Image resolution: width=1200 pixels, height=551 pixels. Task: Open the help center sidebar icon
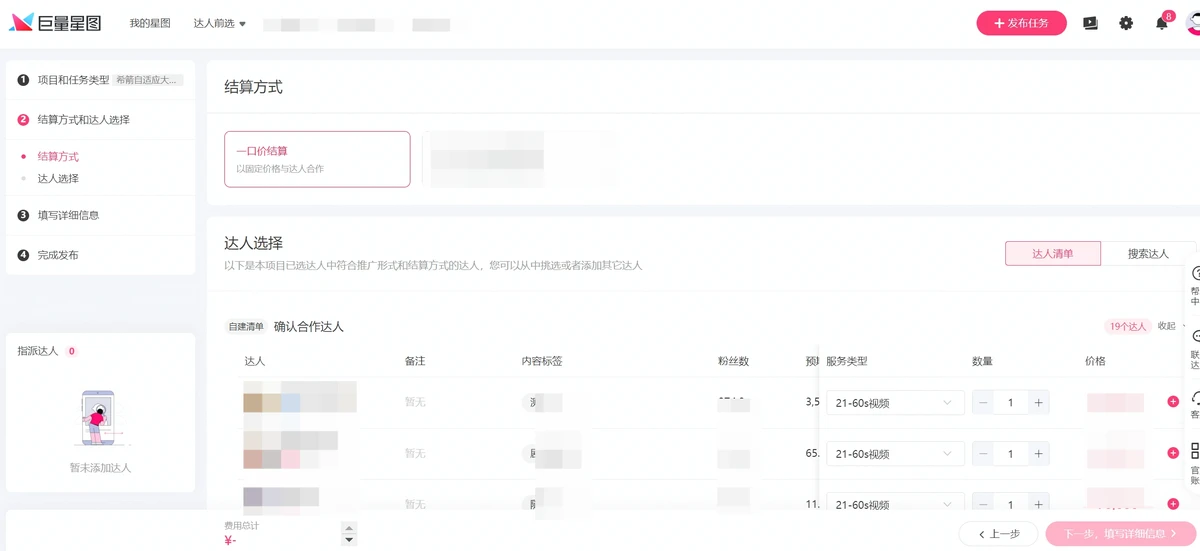pos(1195,286)
